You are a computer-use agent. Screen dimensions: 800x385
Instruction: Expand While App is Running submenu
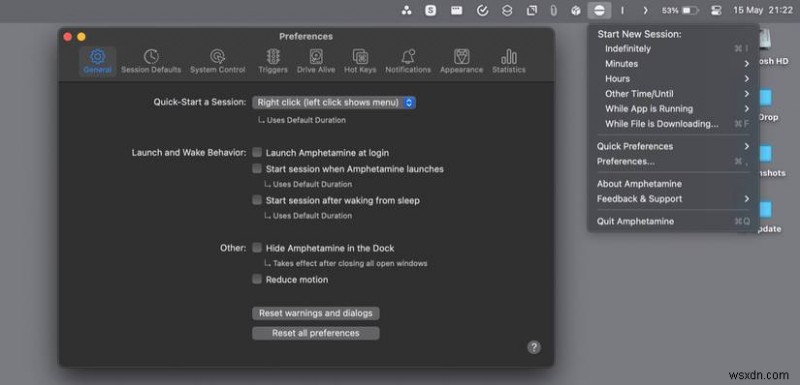pos(673,109)
